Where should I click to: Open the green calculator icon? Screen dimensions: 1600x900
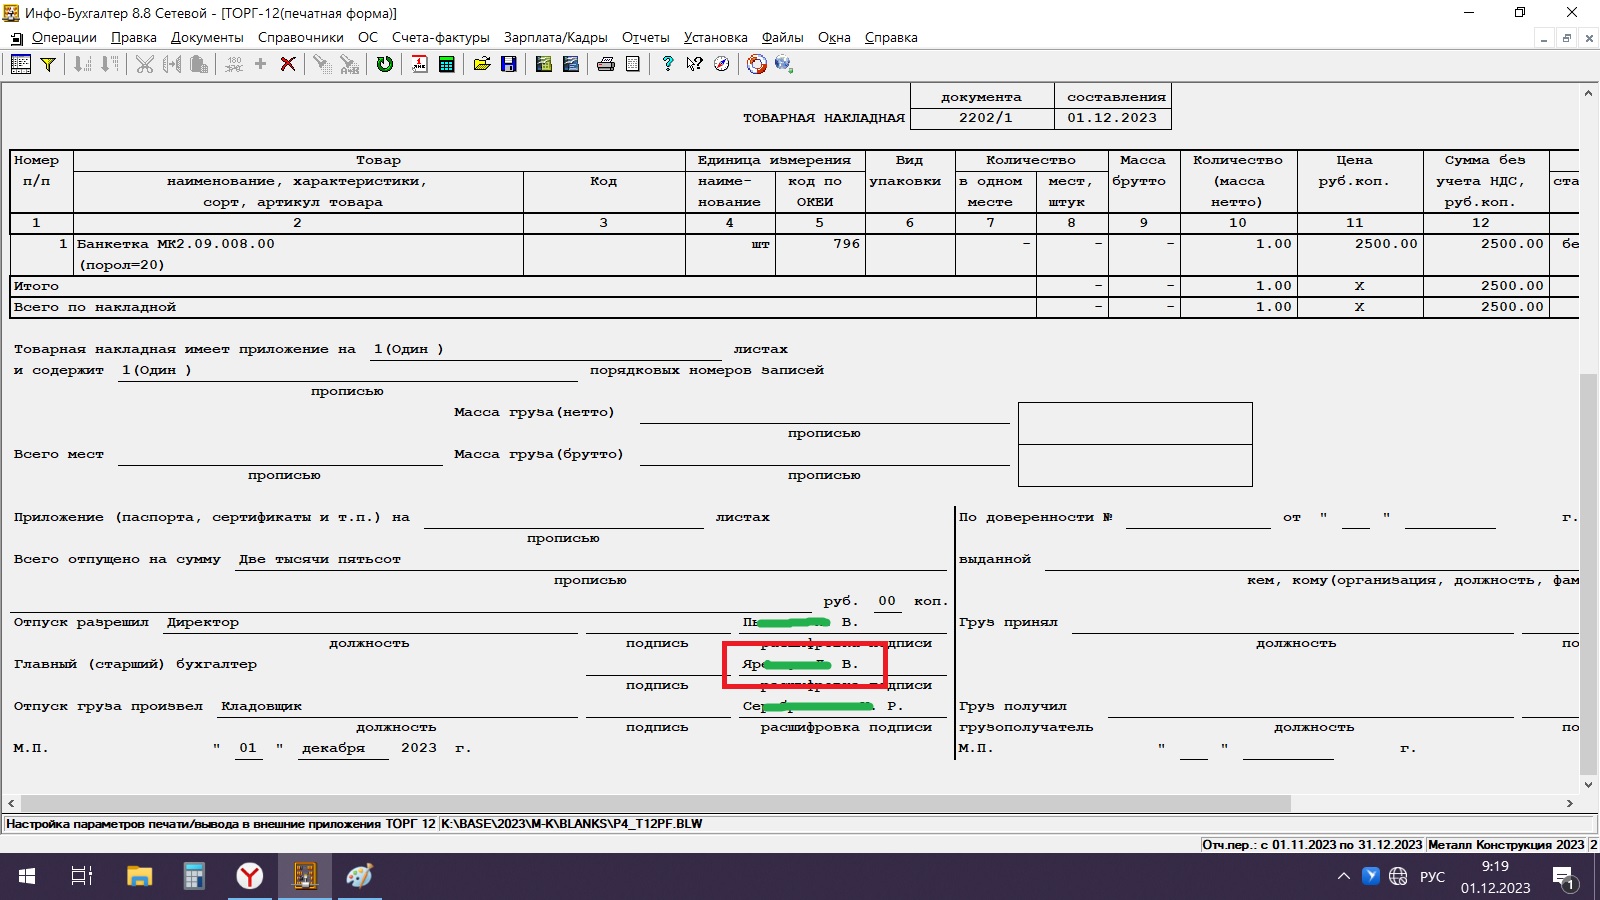pyautogui.click(x=447, y=64)
